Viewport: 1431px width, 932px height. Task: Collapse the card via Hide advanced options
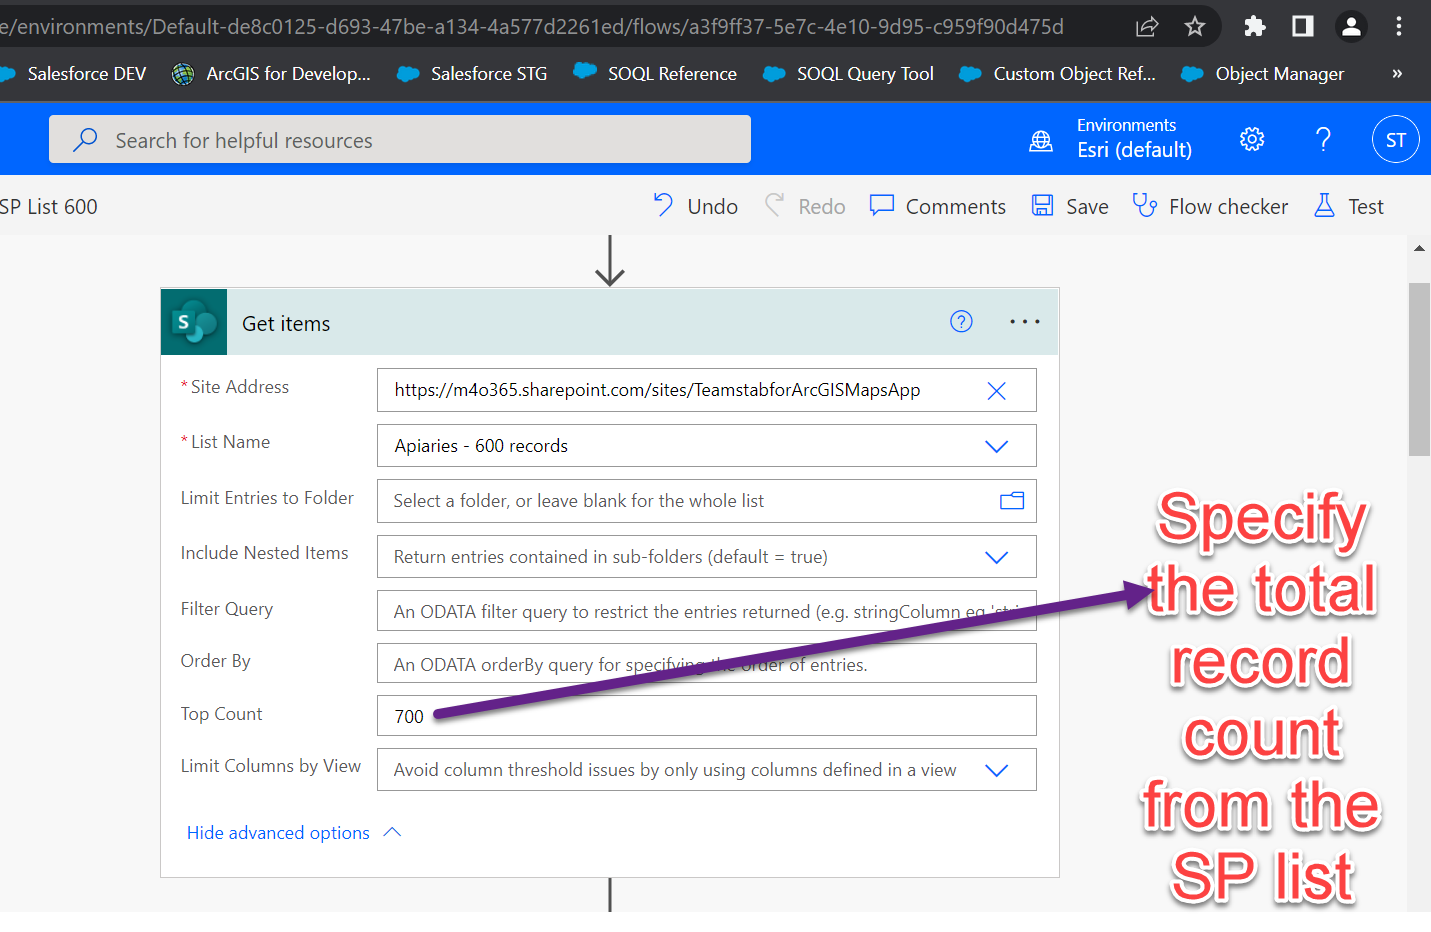click(x=278, y=832)
